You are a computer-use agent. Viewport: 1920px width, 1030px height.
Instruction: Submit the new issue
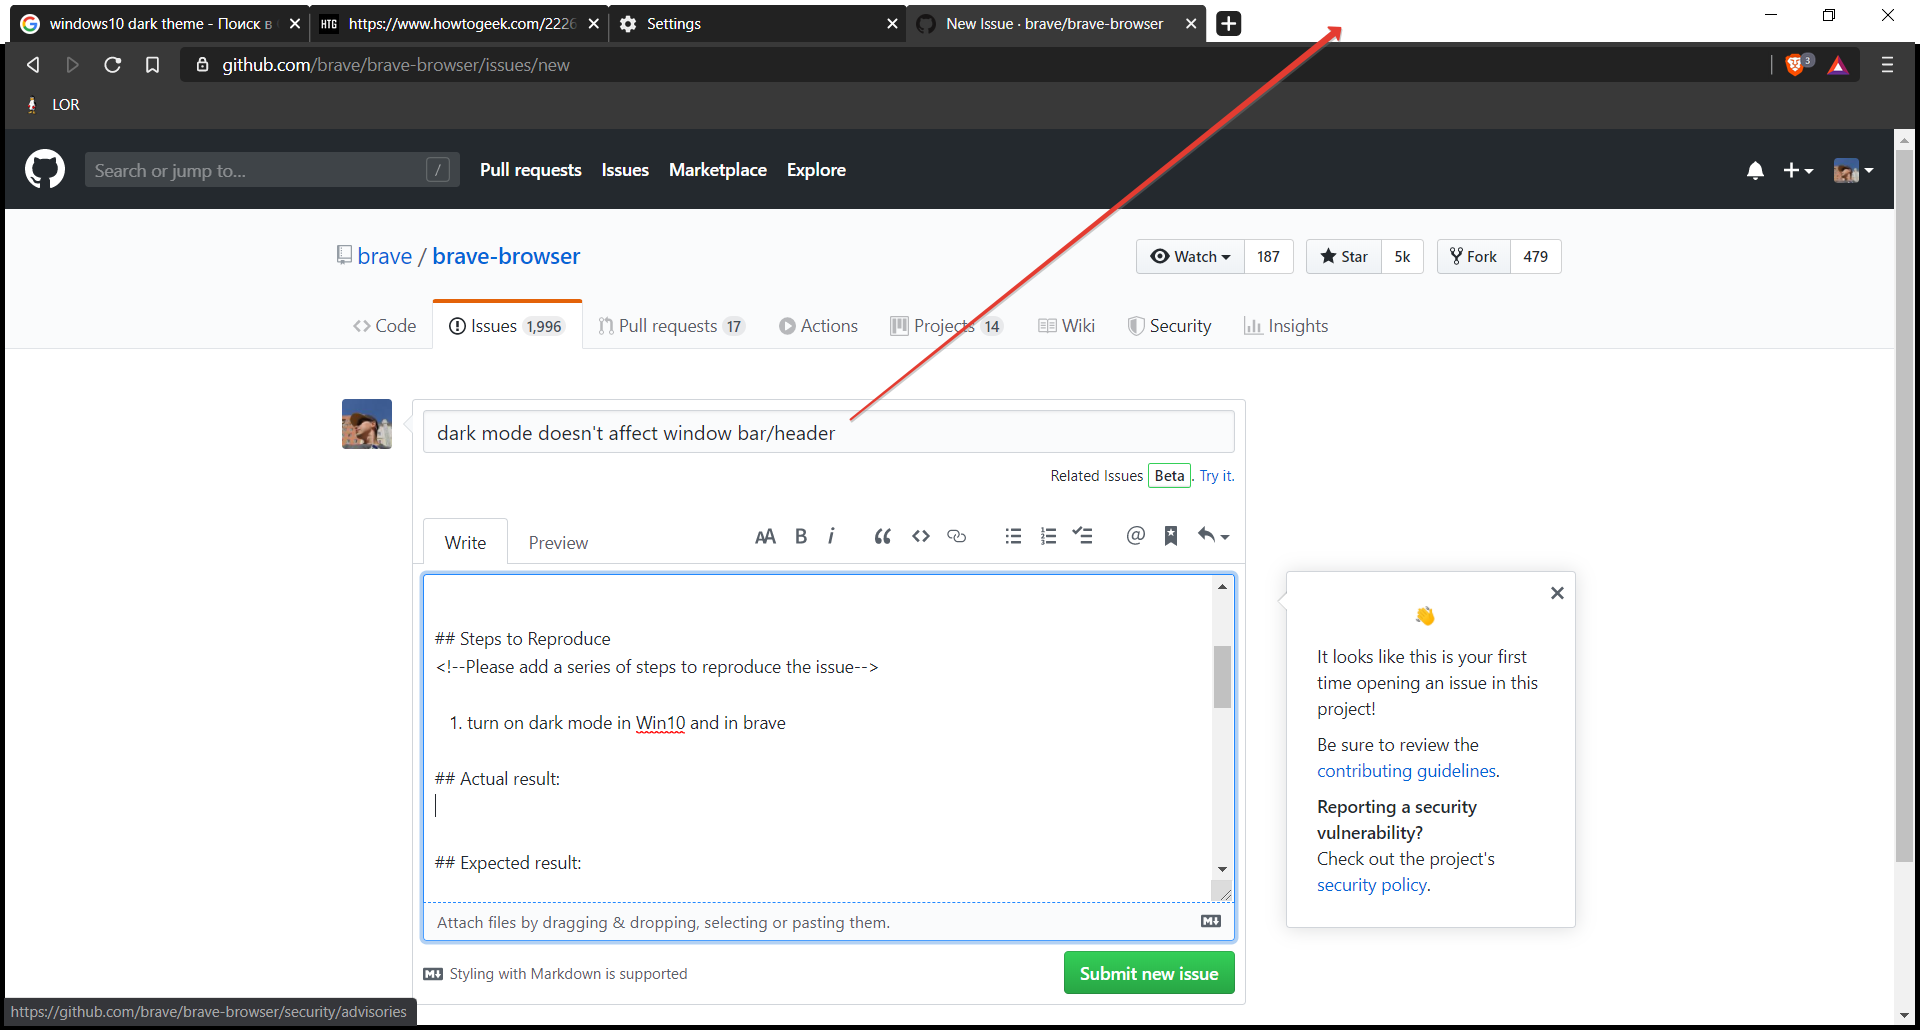[1149, 974]
